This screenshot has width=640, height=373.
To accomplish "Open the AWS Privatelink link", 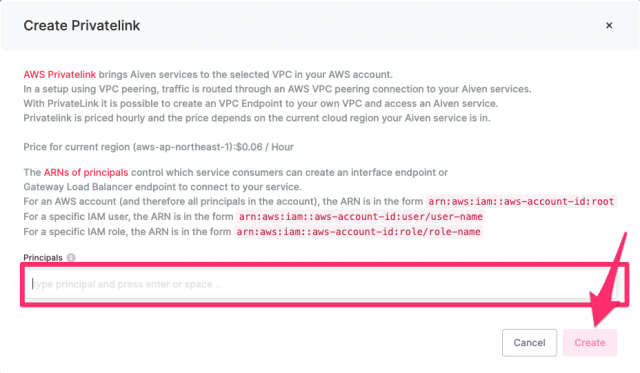I will [x=60, y=74].
